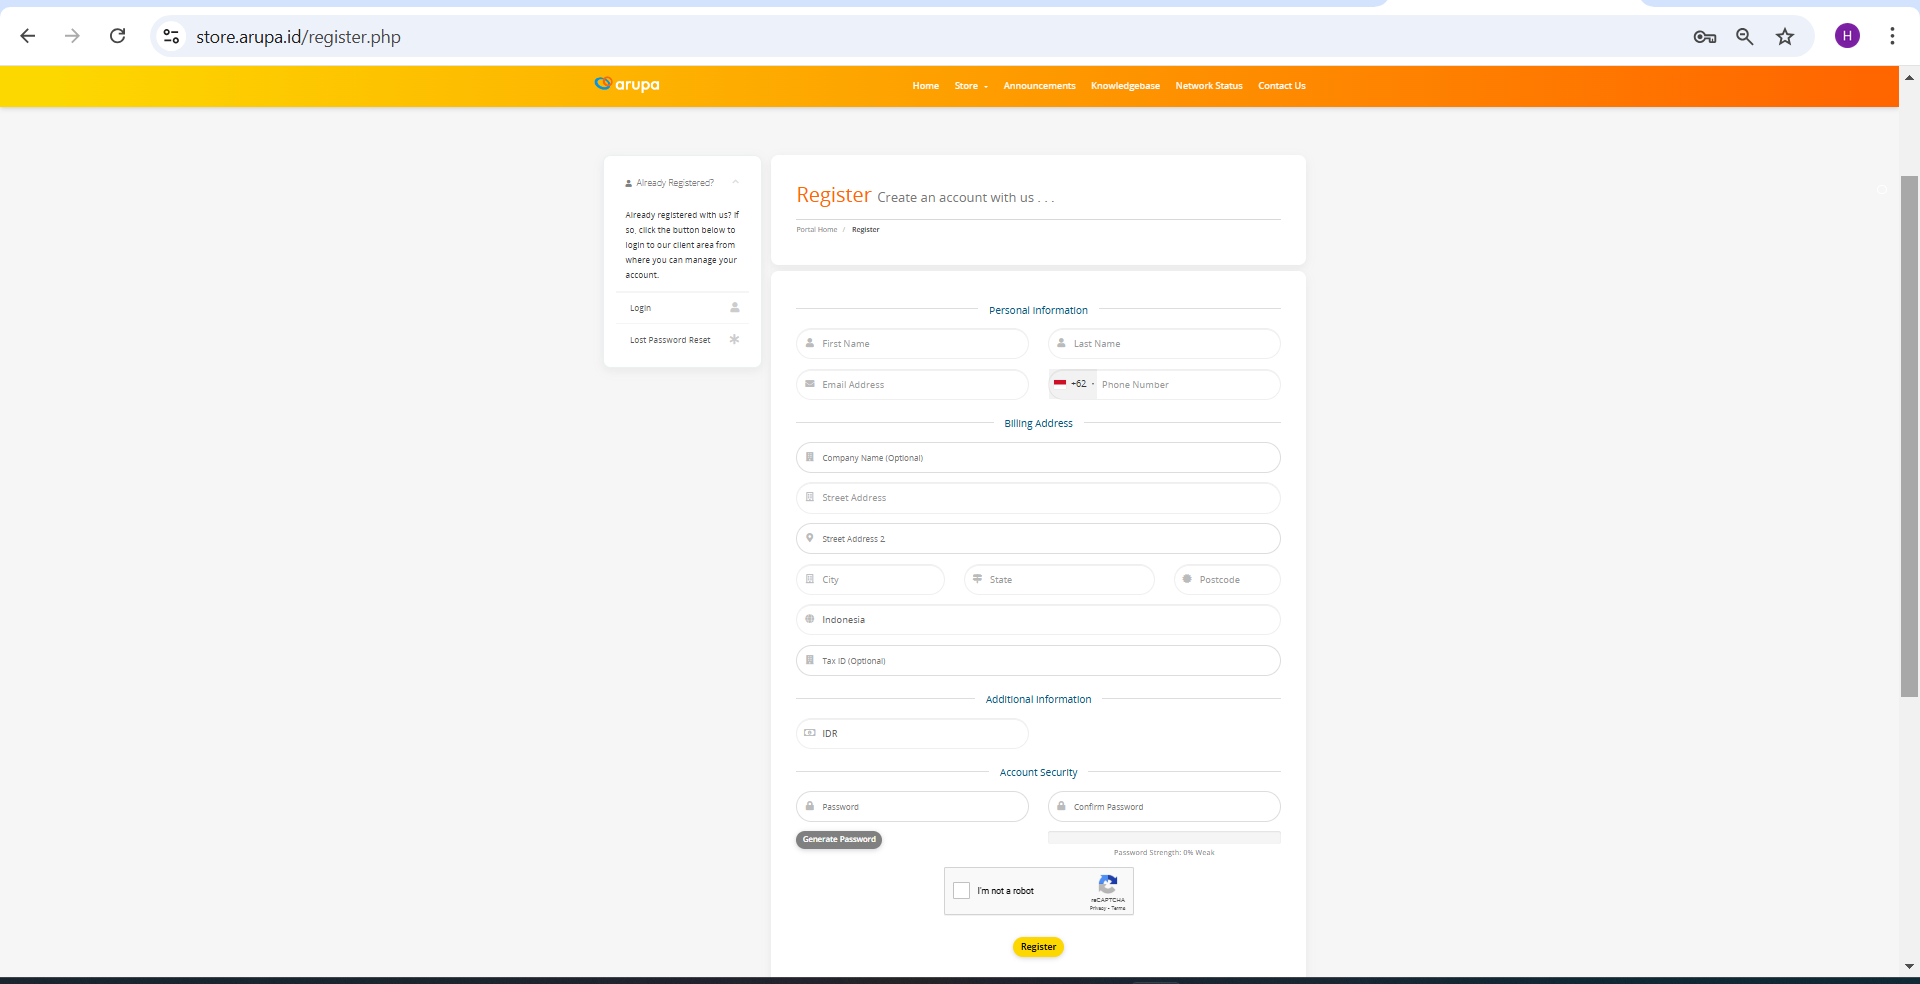Viewport: 1920px width, 984px height.
Task: Click inside the First Name input field
Action: click(x=911, y=343)
